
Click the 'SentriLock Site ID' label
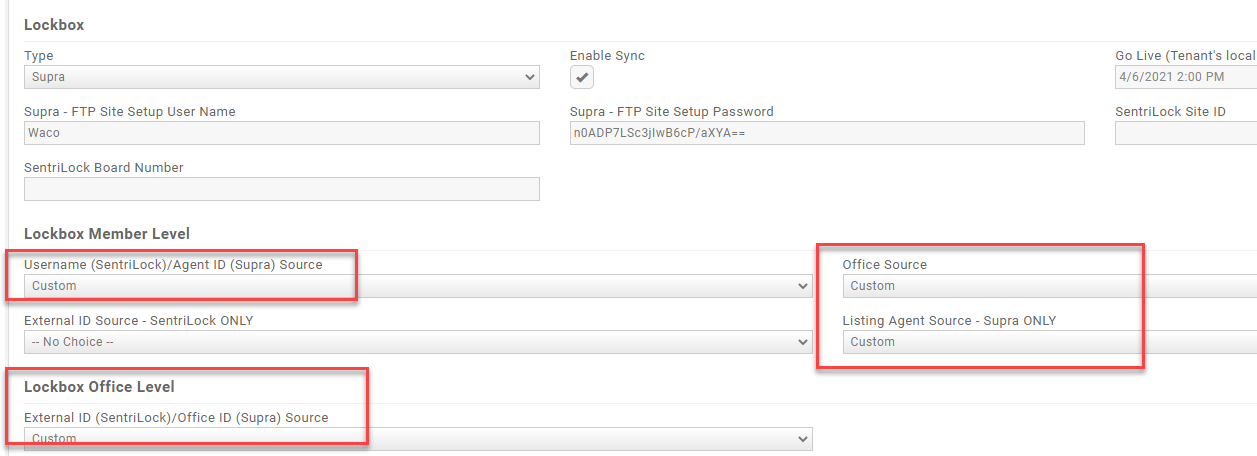1170,112
